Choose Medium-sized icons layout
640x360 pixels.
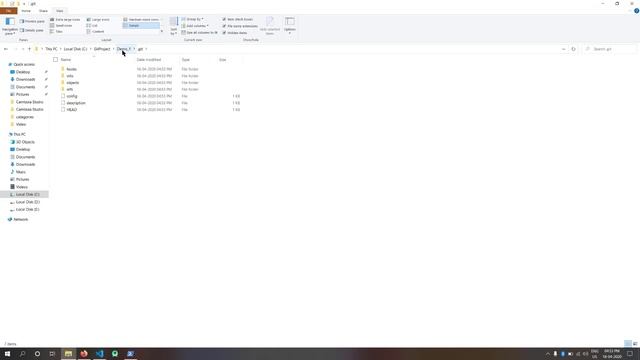point(141,20)
